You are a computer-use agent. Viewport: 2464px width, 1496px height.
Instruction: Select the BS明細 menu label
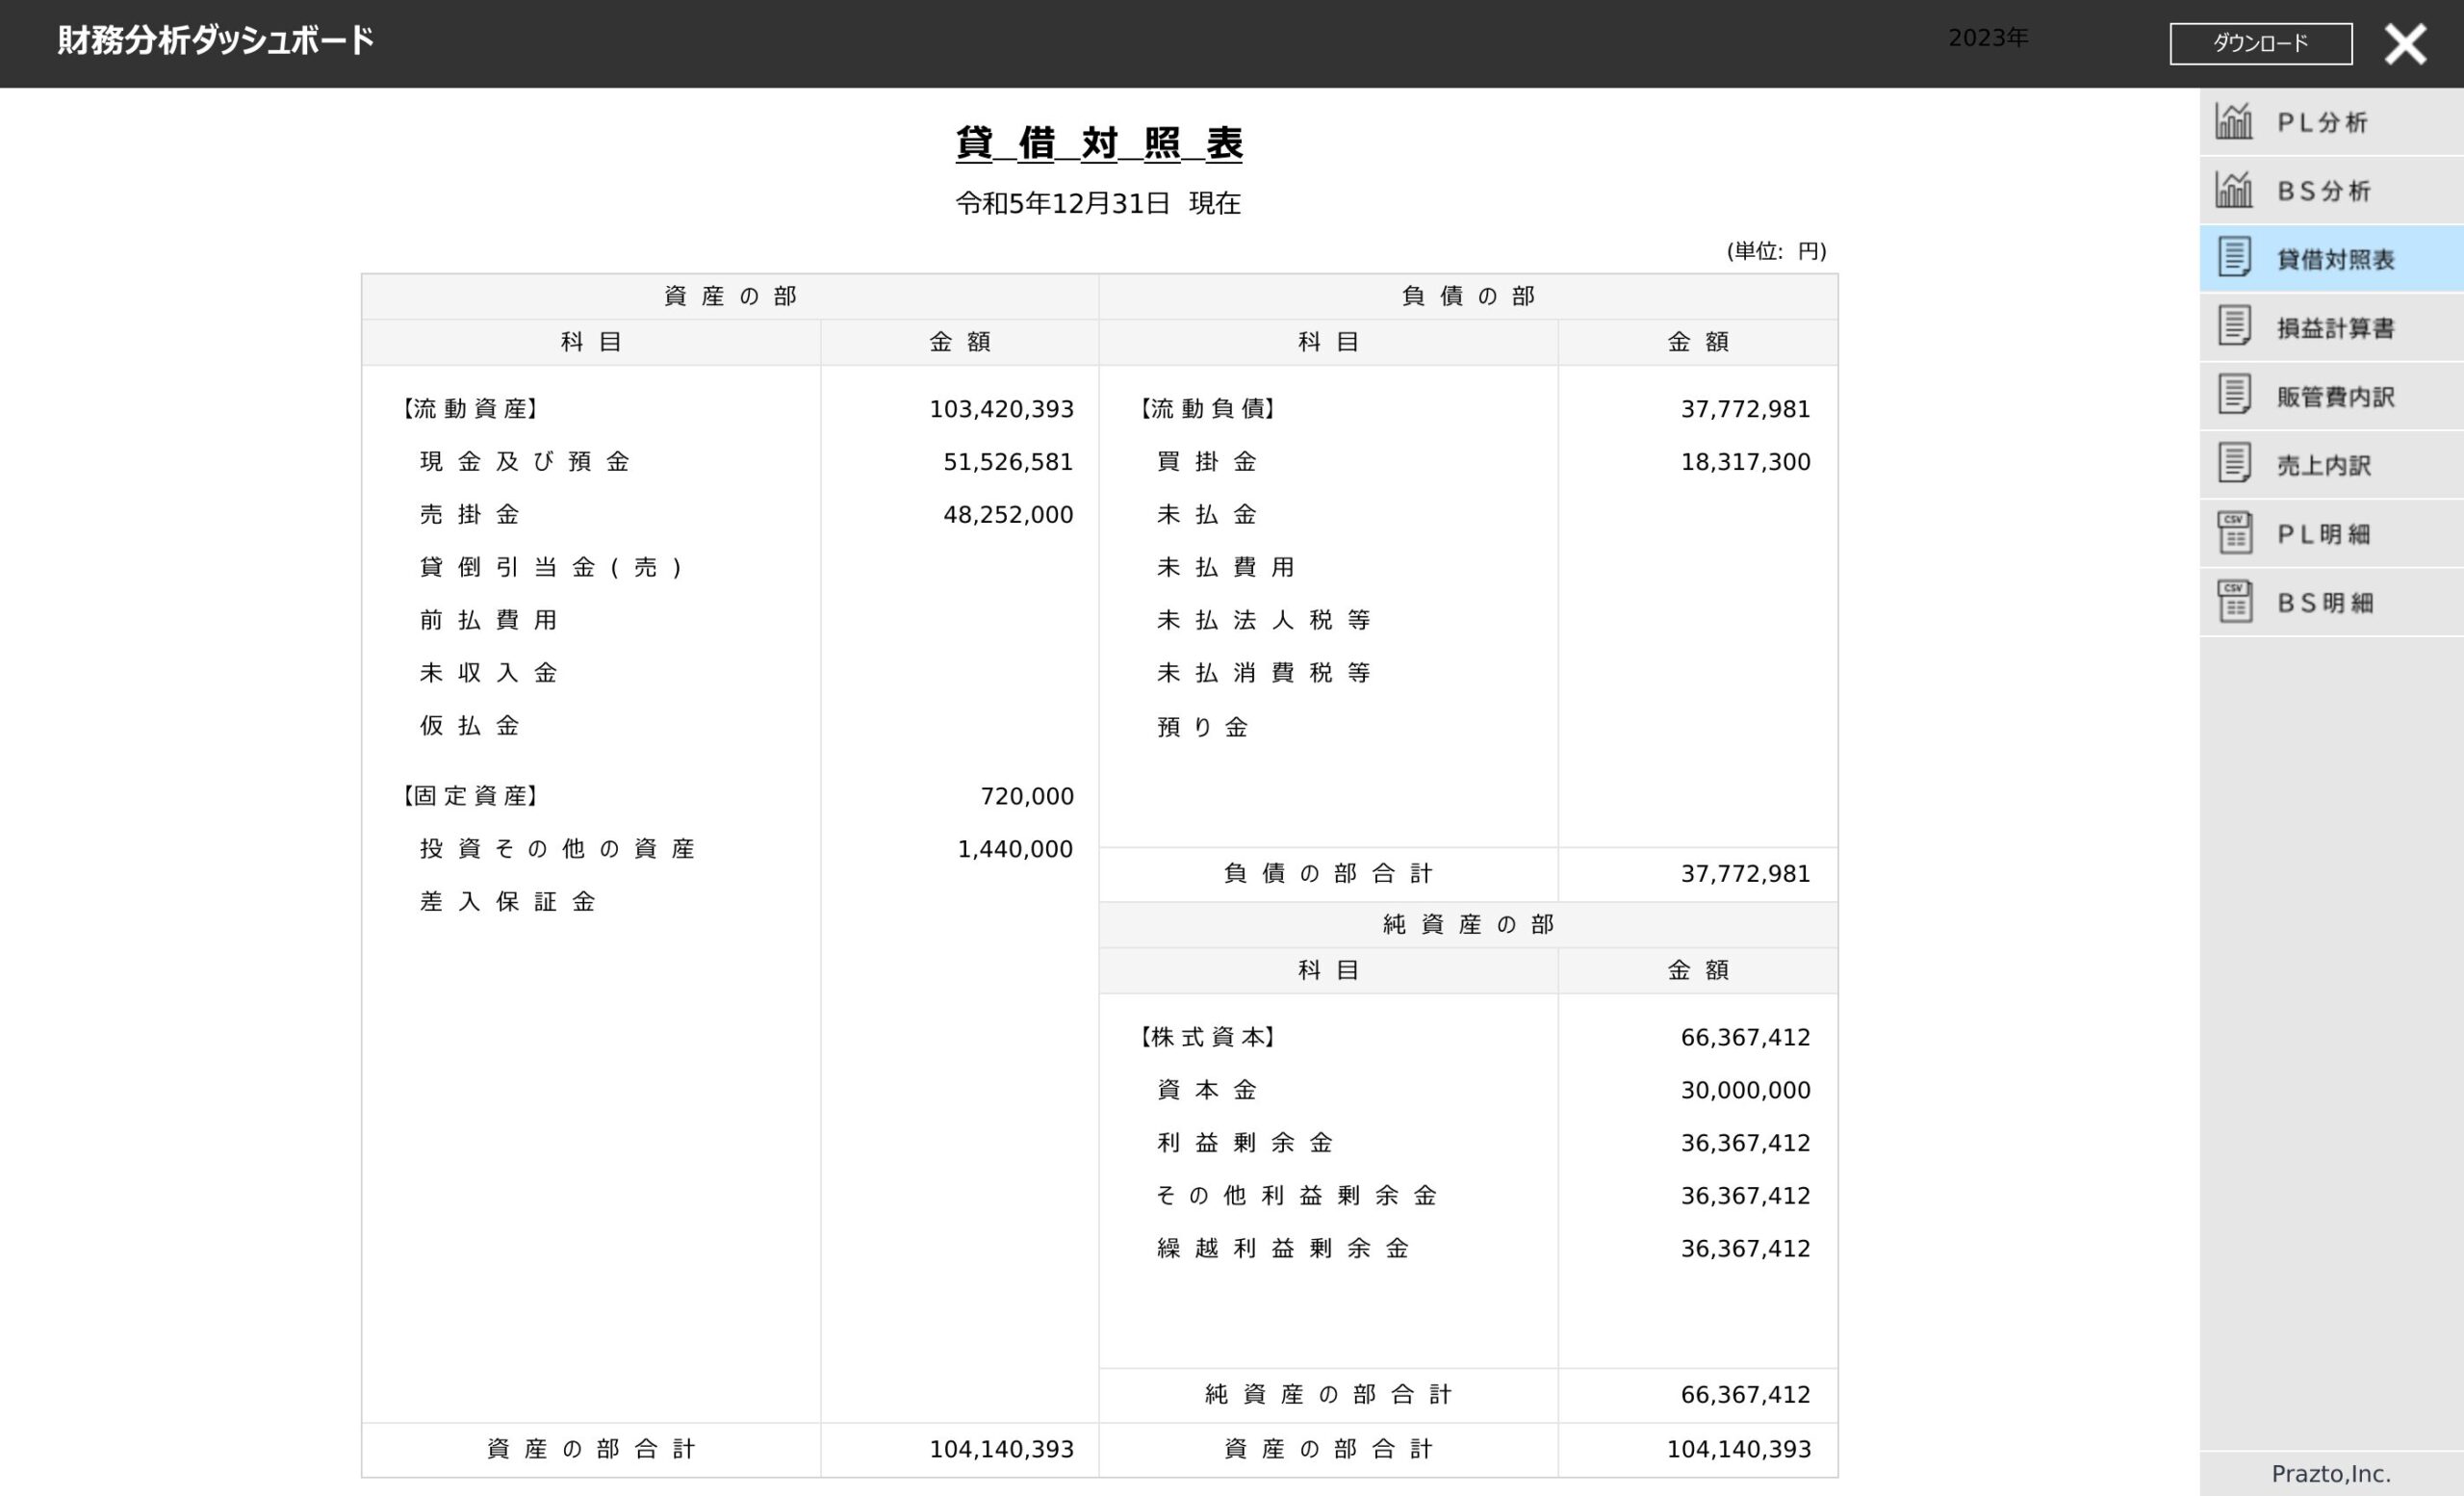pyautogui.click(x=2324, y=603)
